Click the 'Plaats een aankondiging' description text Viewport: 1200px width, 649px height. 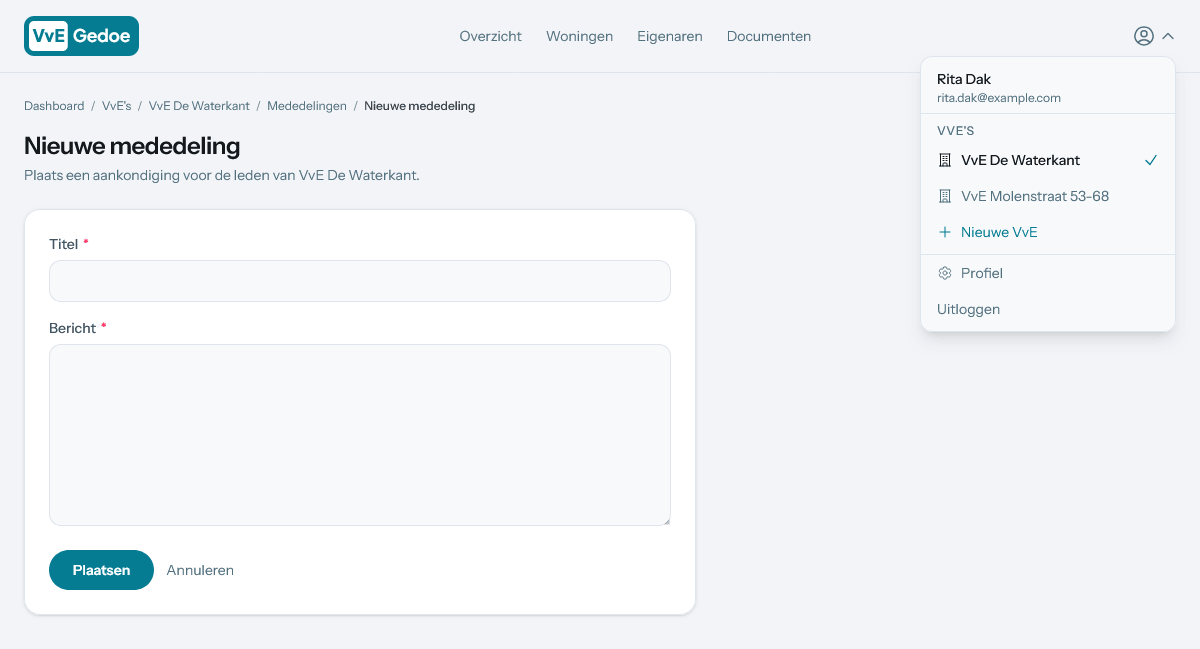[222, 175]
